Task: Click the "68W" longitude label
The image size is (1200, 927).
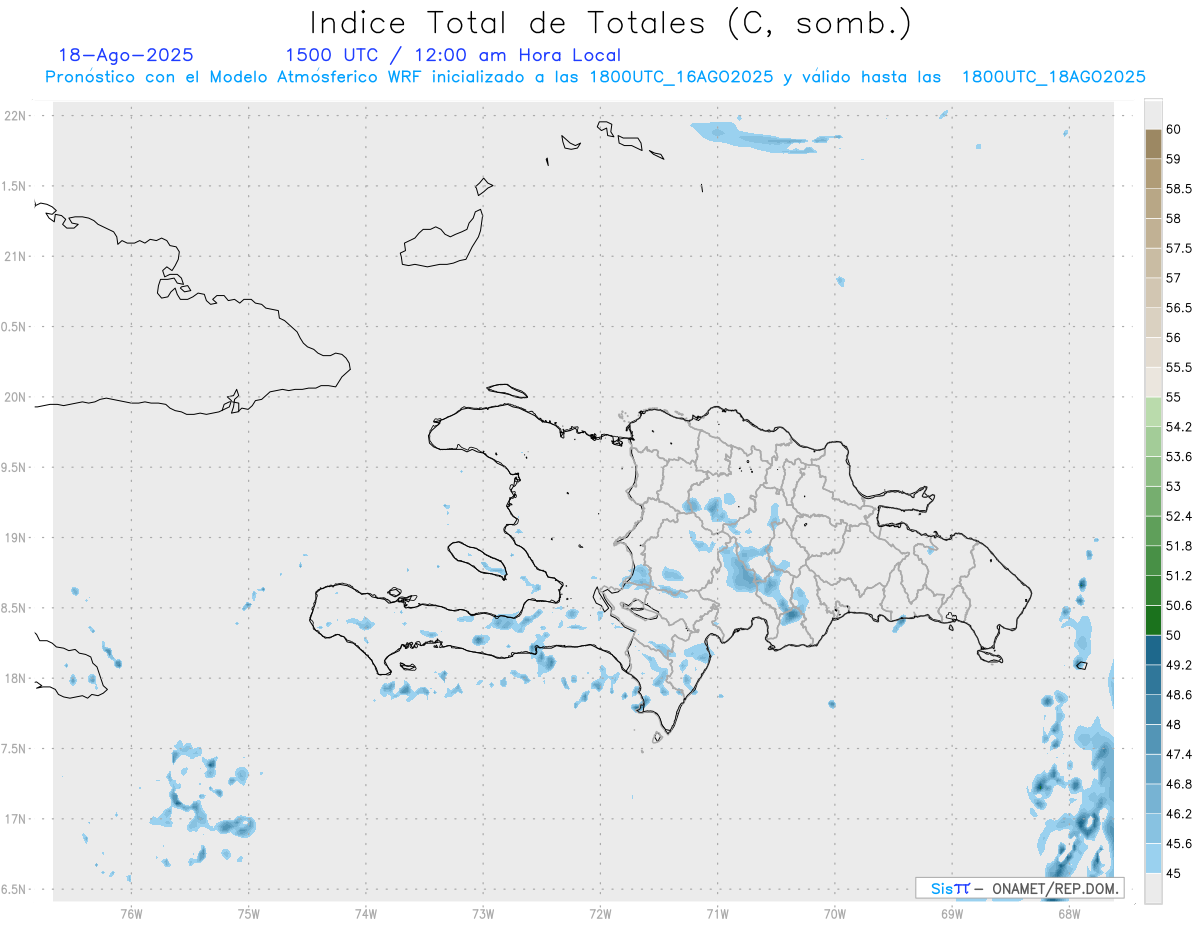Action: (x=1069, y=913)
